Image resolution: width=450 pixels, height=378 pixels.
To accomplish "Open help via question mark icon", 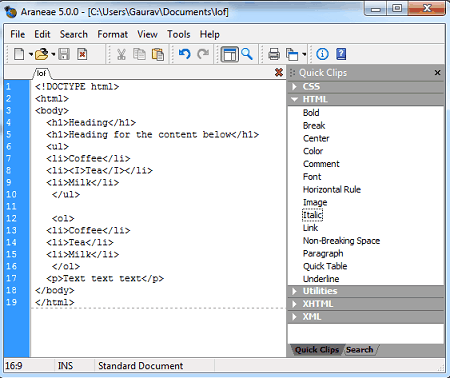I will (x=341, y=54).
